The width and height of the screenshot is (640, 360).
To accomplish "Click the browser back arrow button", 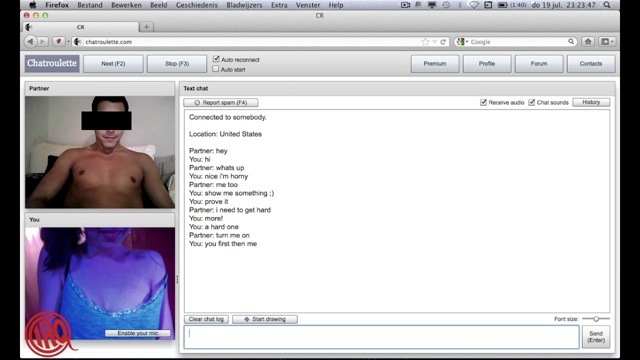I will click(30, 42).
